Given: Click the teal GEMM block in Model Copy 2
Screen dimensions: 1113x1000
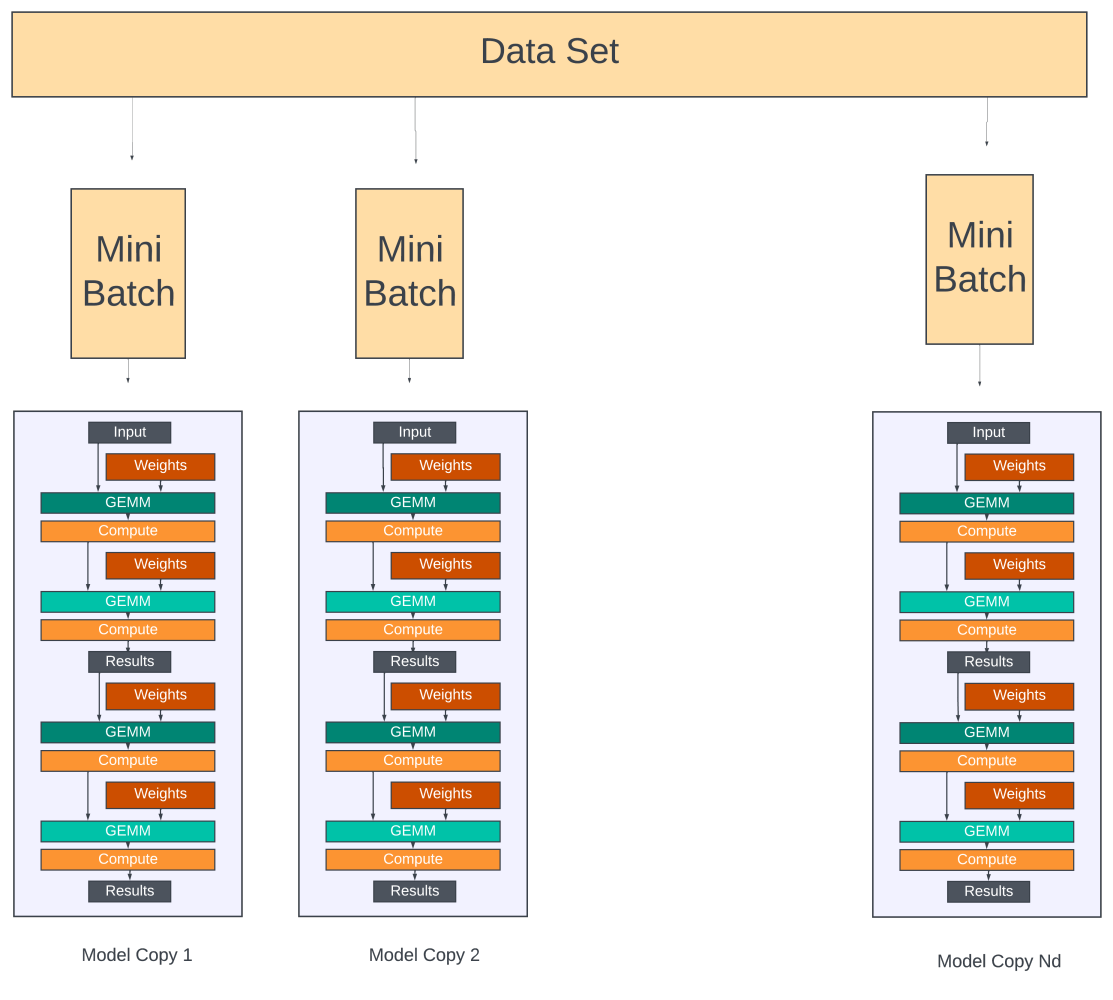Looking at the screenshot, I should tap(413, 601).
